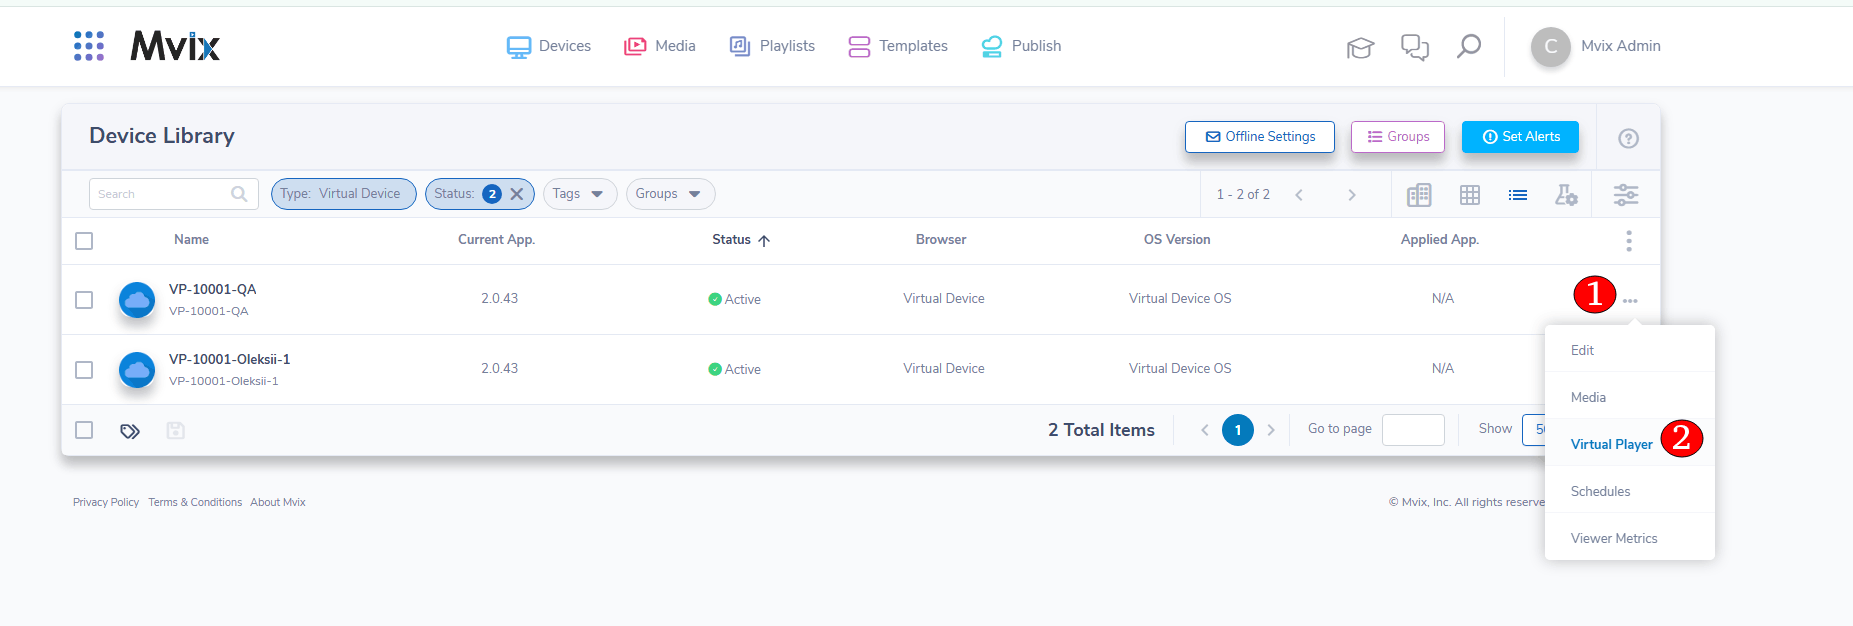
Task: Select Media from the context menu
Action: (1630, 397)
